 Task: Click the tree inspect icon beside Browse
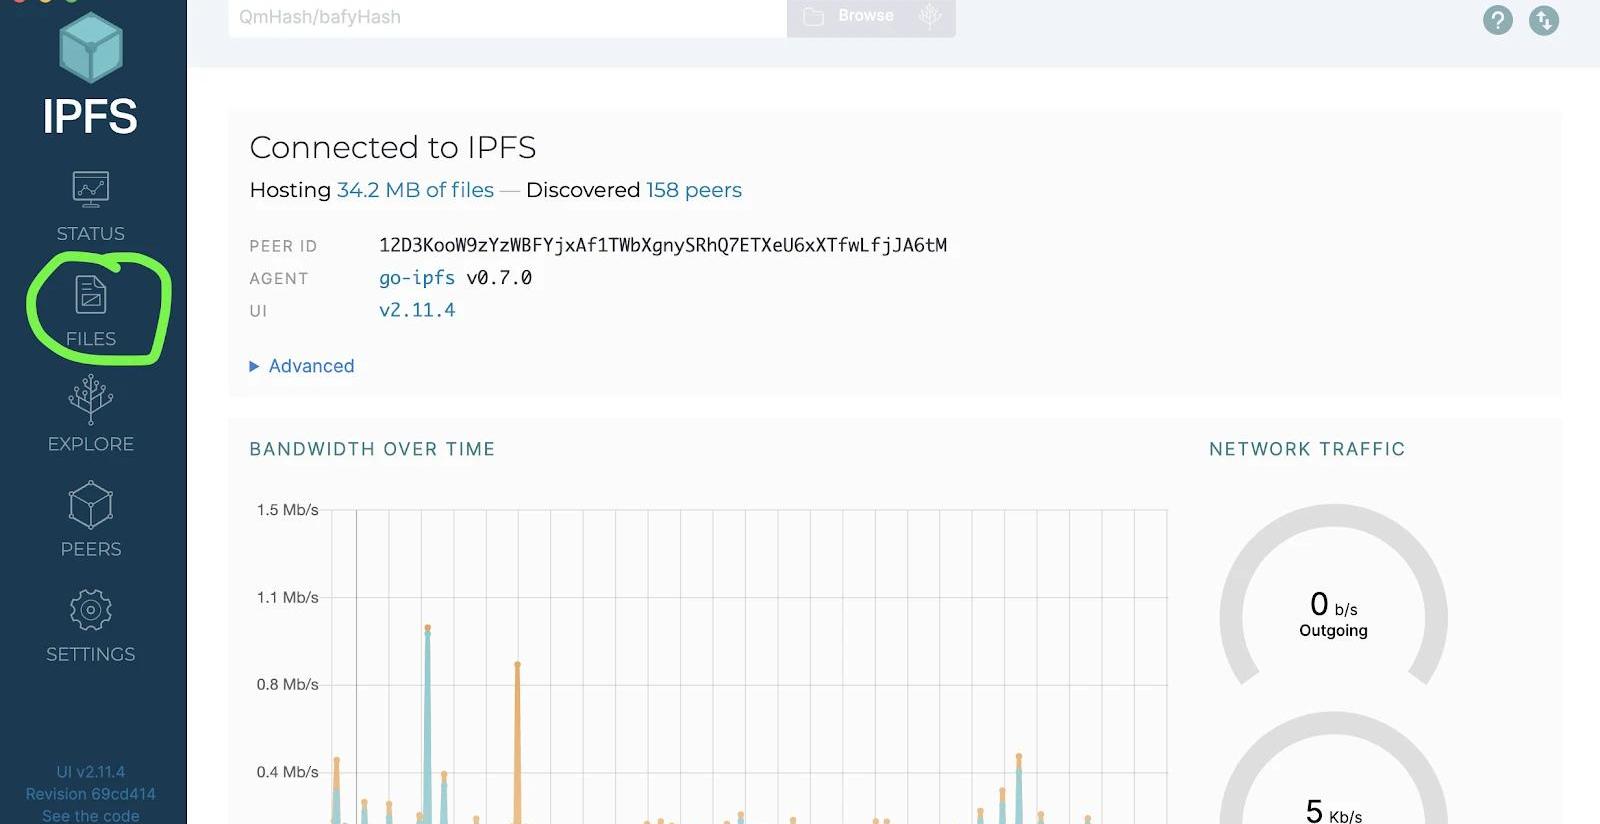[930, 16]
